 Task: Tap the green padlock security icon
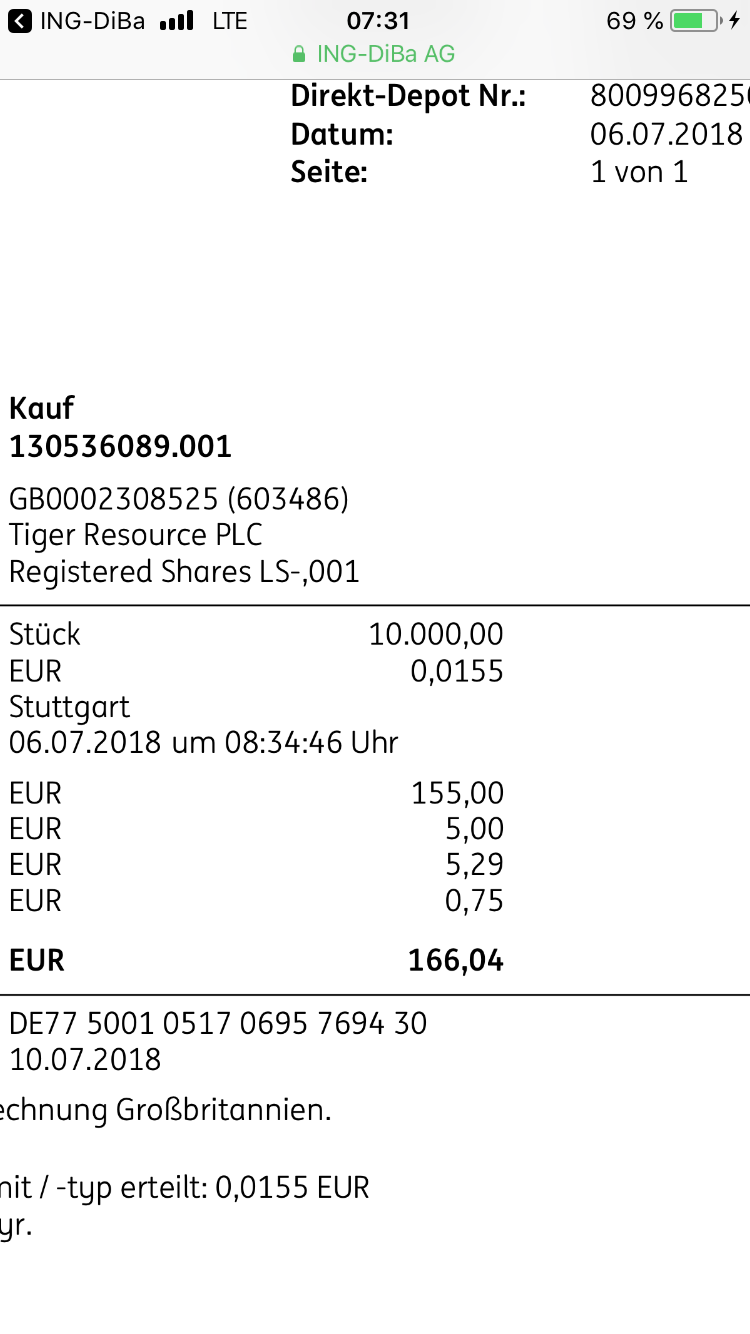coord(299,55)
